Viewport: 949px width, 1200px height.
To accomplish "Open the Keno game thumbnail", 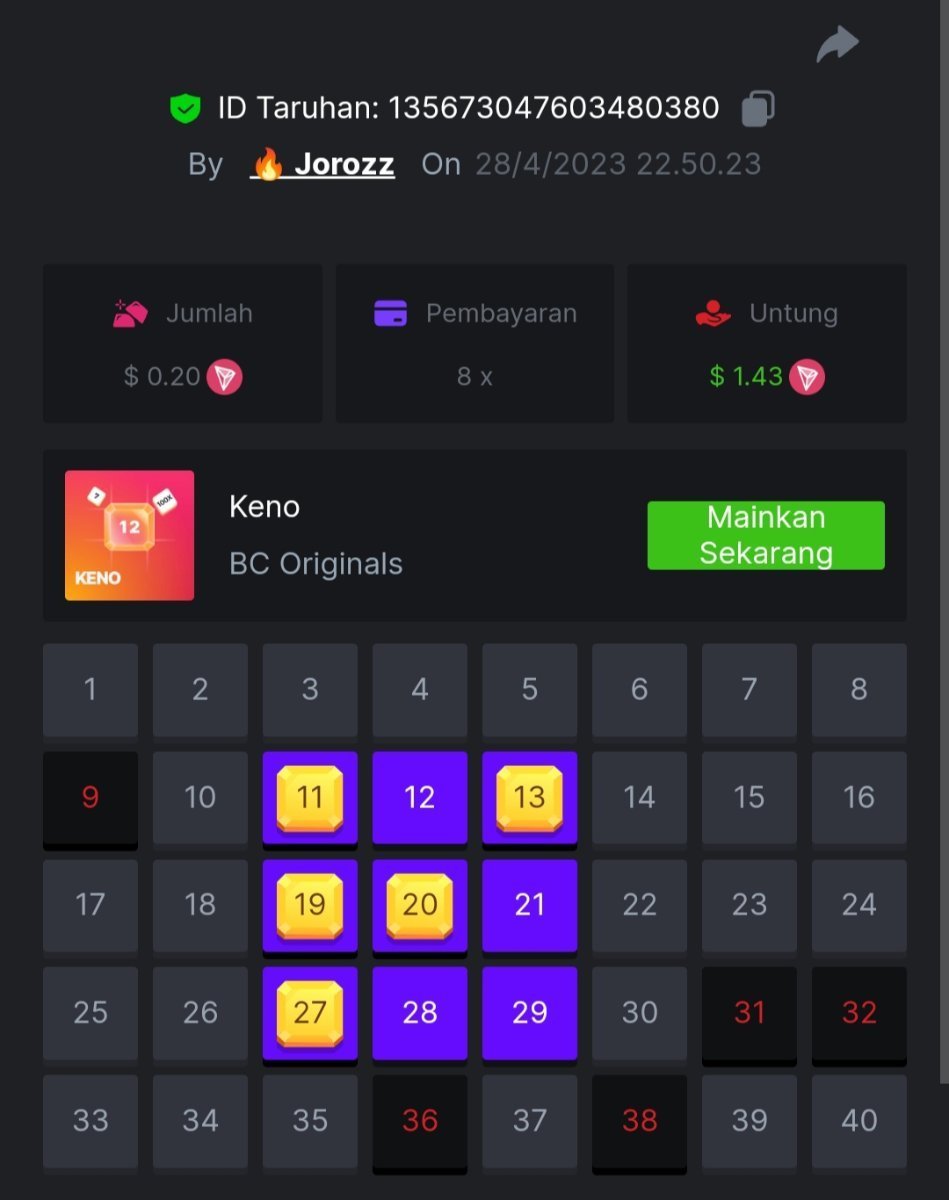I will (x=130, y=535).
